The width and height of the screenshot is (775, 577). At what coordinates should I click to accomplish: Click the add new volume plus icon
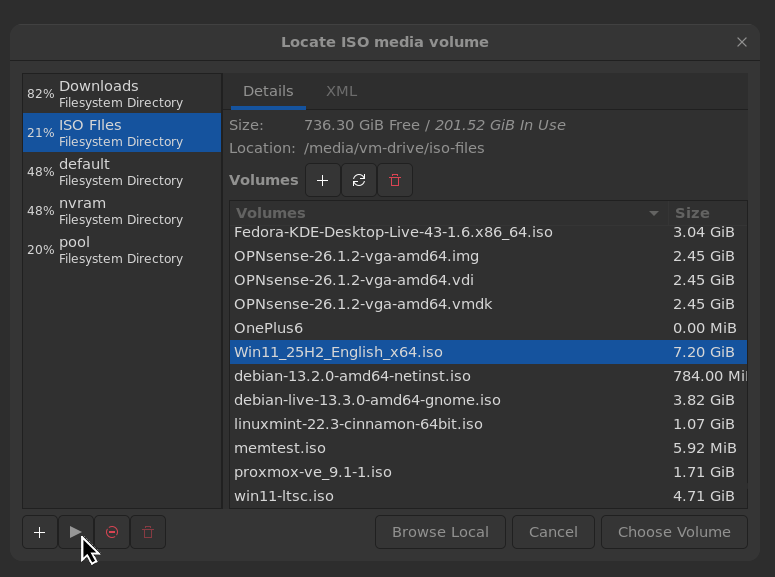(x=322, y=180)
